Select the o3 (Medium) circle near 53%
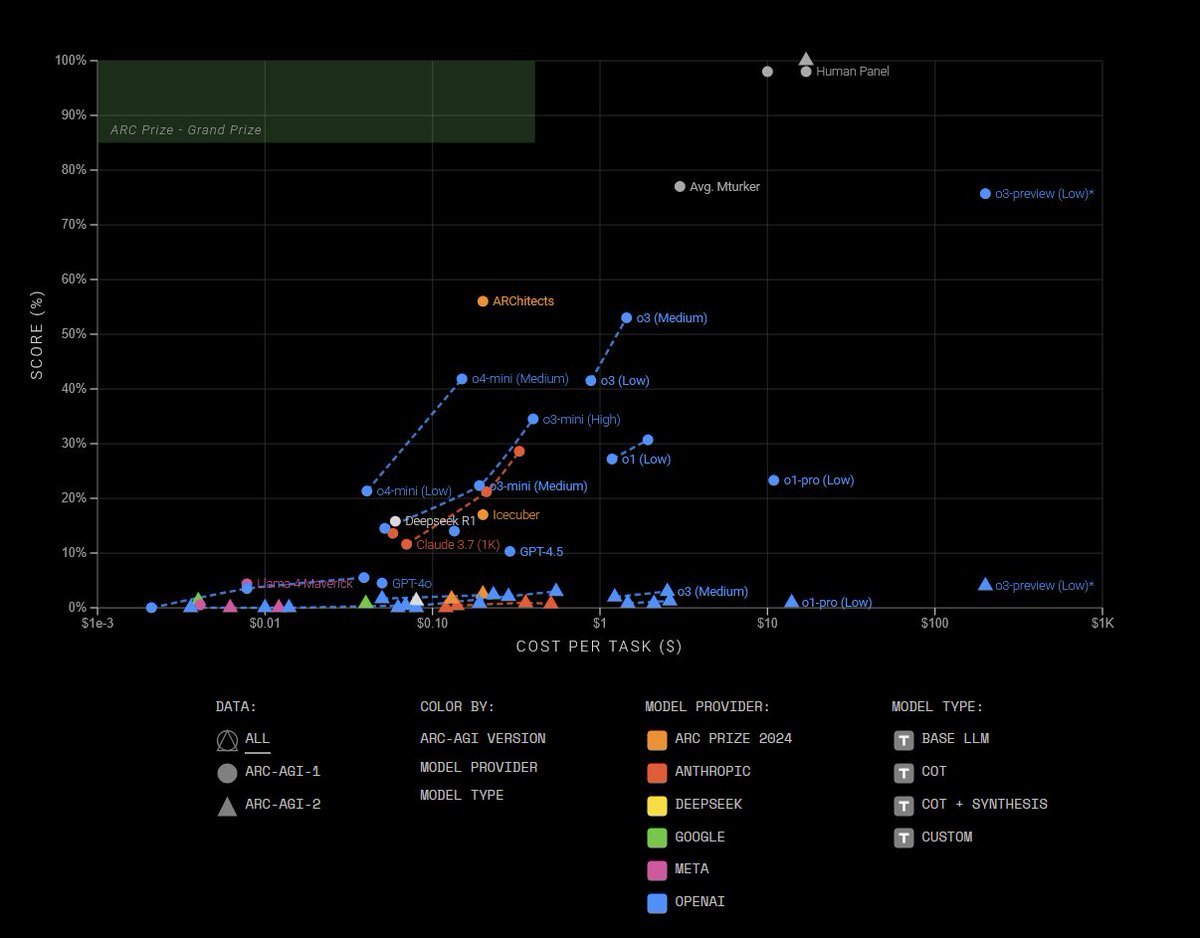 click(x=627, y=318)
